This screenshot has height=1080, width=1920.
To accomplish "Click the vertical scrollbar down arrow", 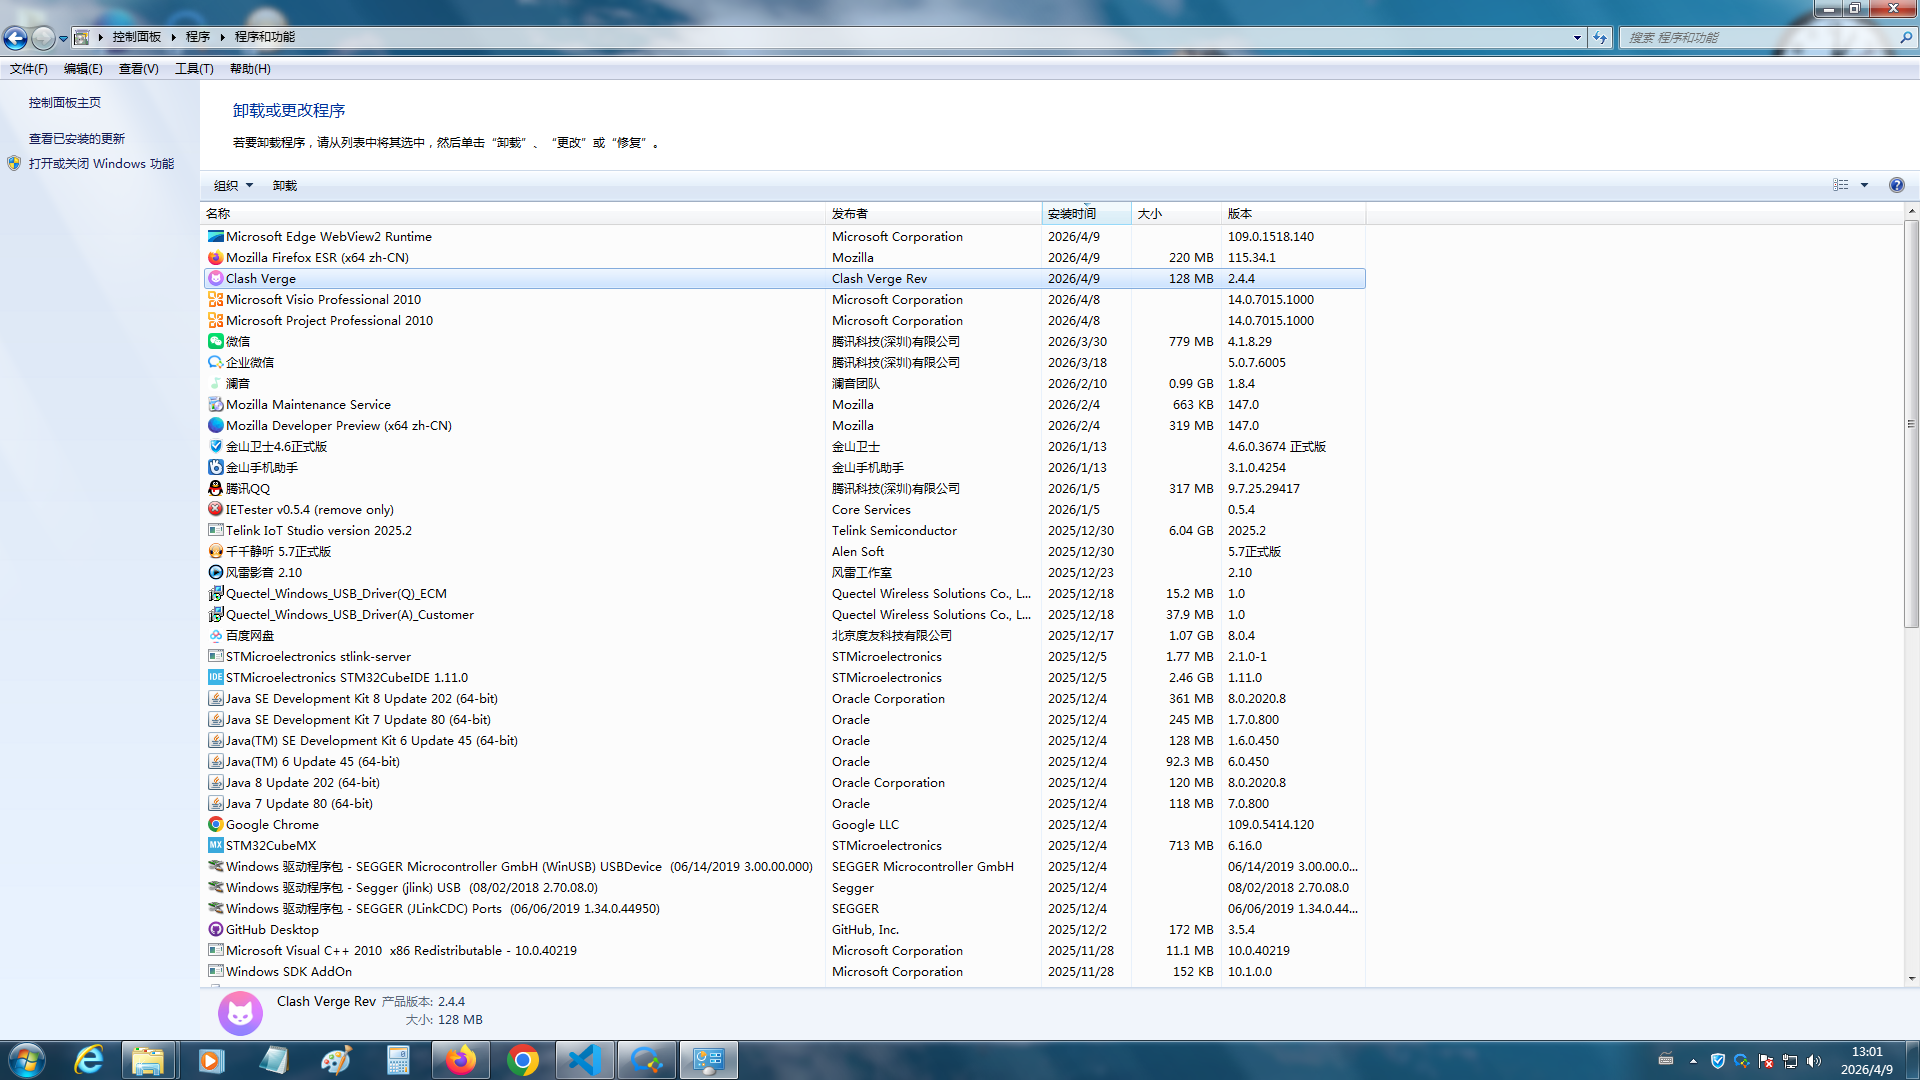I will (x=1911, y=979).
